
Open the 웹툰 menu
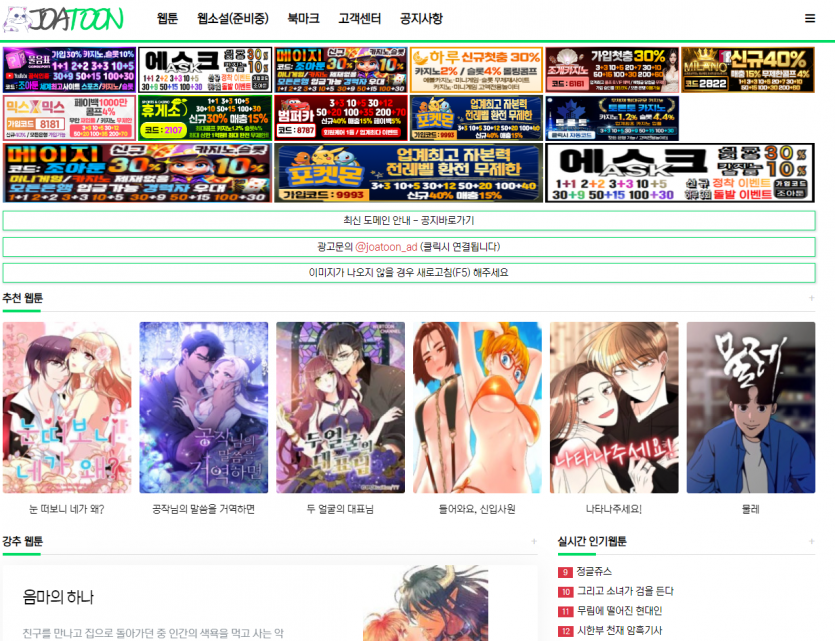pyautogui.click(x=167, y=19)
